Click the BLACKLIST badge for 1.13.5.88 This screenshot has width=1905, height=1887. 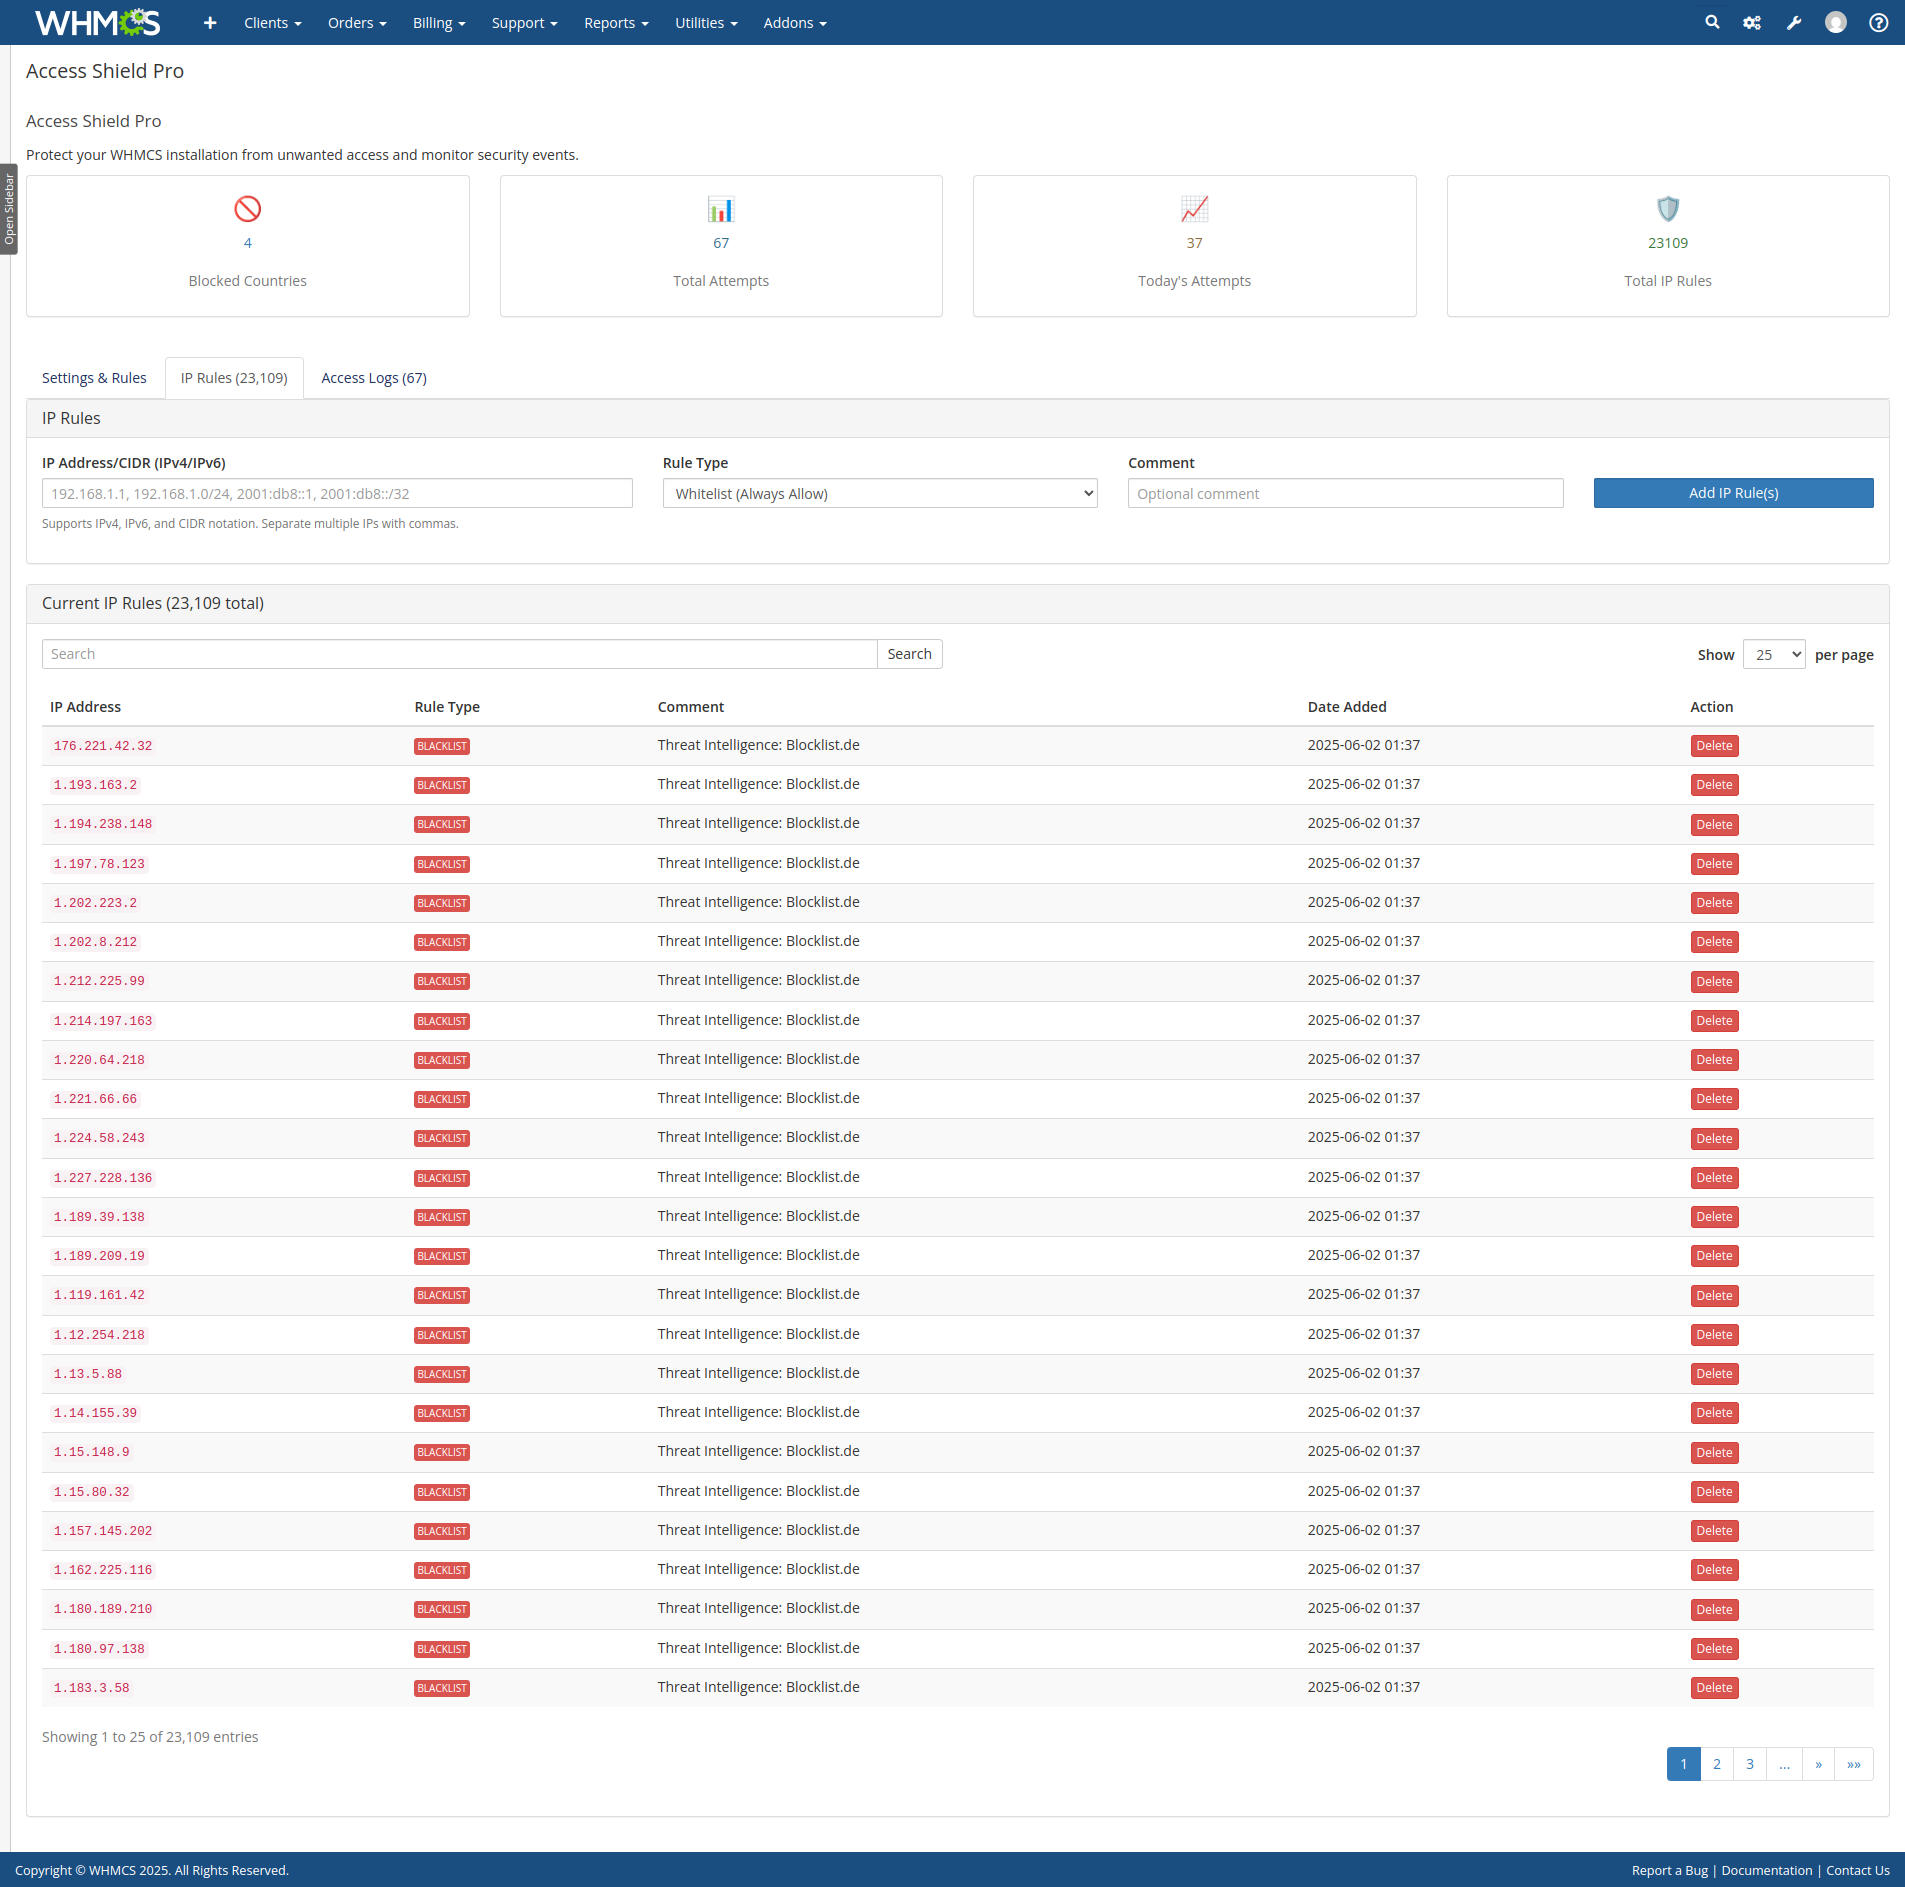click(x=442, y=1374)
